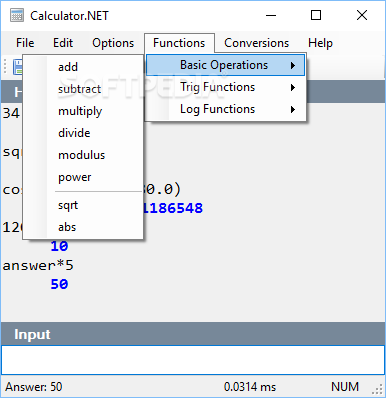Expand the Basic Operations submenu
The height and width of the screenshot is (398, 386).
(225, 65)
